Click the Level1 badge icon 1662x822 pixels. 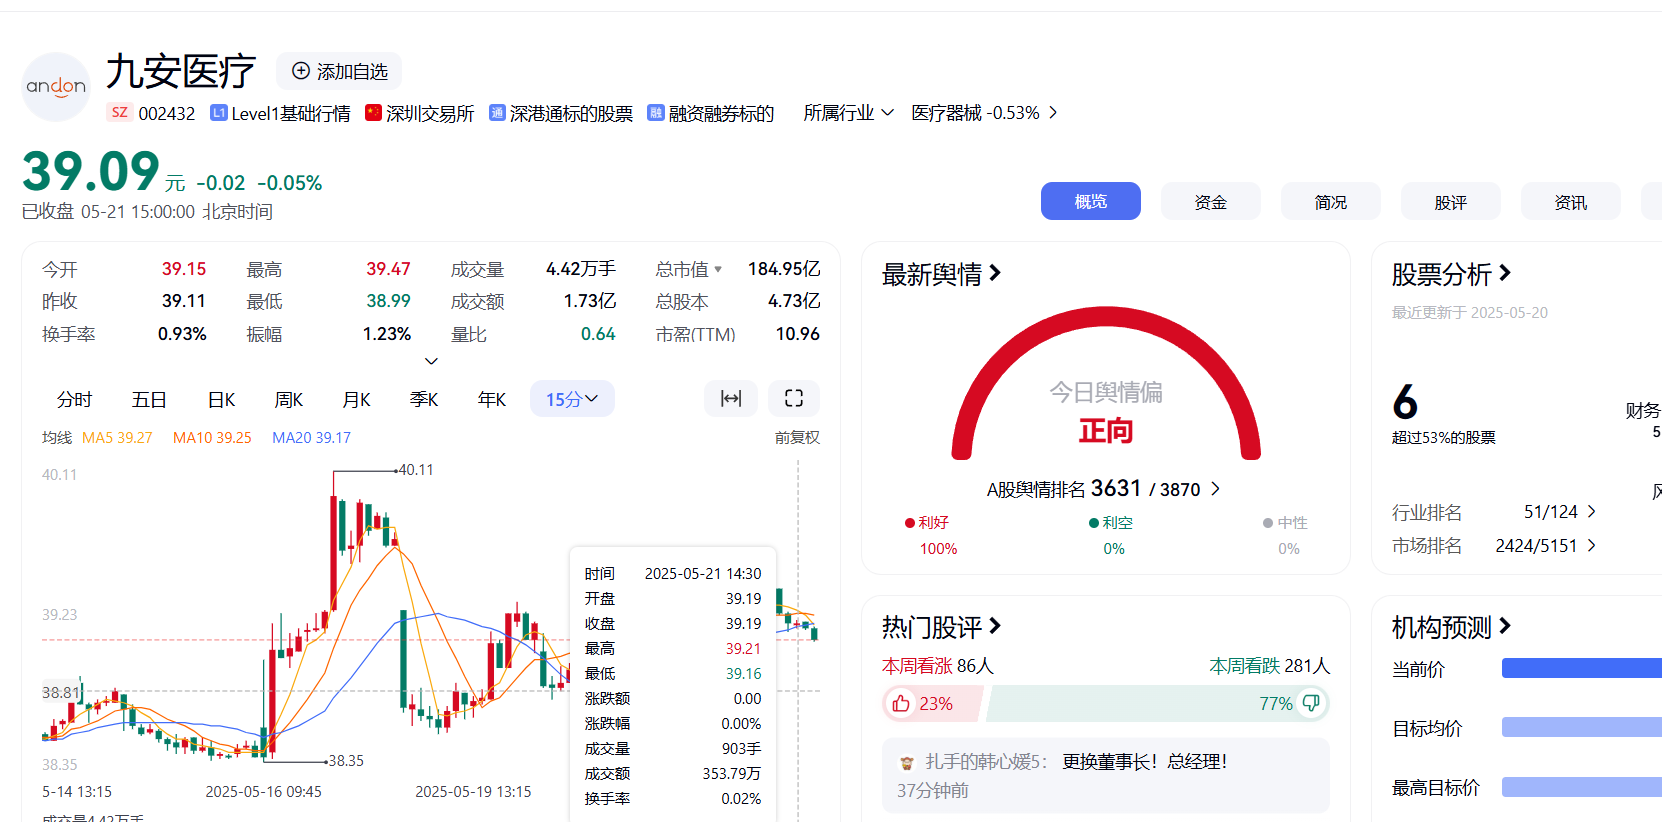pos(219,113)
